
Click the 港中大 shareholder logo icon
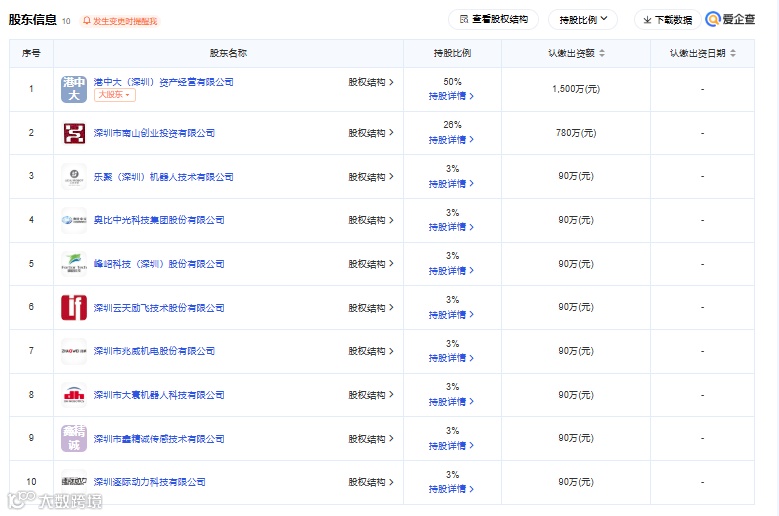(x=74, y=89)
